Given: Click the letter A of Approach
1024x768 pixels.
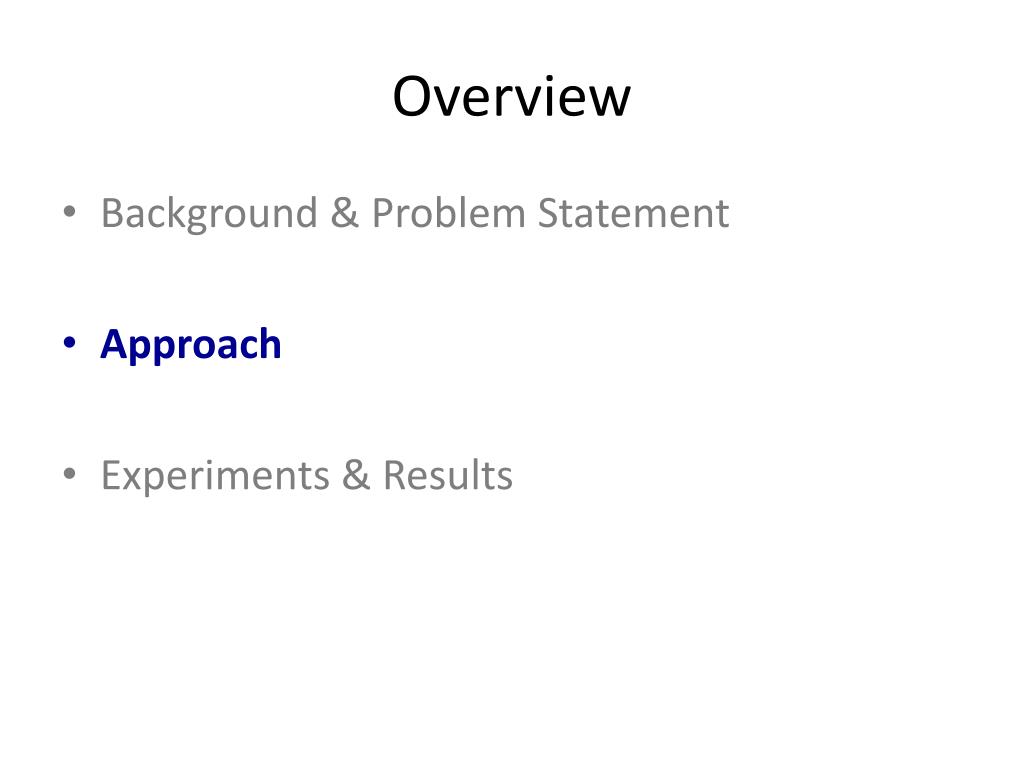Looking at the screenshot, I should [114, 344].
